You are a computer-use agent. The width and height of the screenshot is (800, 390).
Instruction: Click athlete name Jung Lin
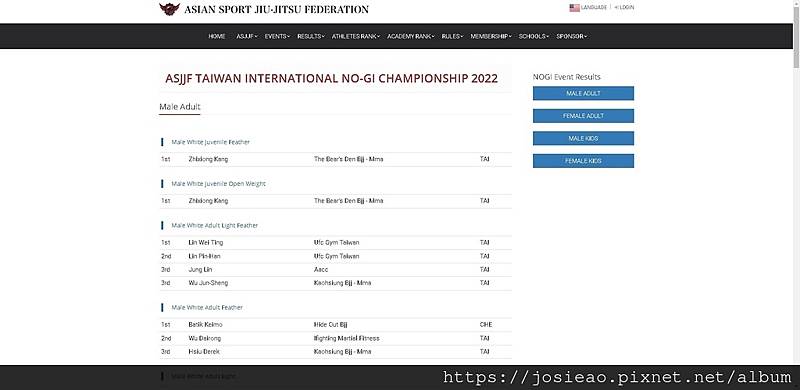point(200,270)
